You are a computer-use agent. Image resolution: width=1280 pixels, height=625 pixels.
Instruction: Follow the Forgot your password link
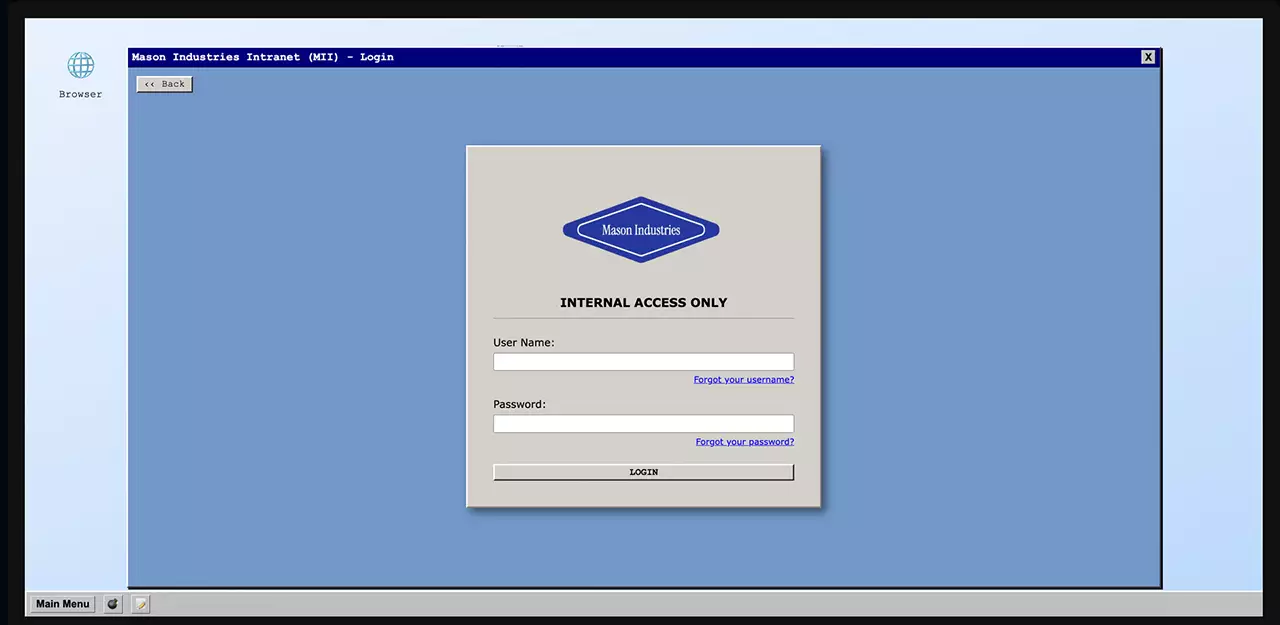coord(744,442)
